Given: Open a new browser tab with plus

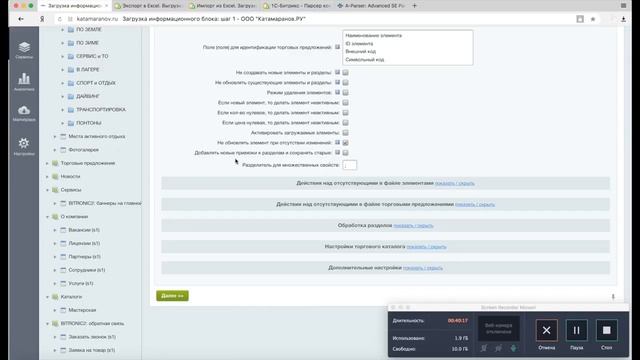Looking at the screenshot, I should coord(414,6).
